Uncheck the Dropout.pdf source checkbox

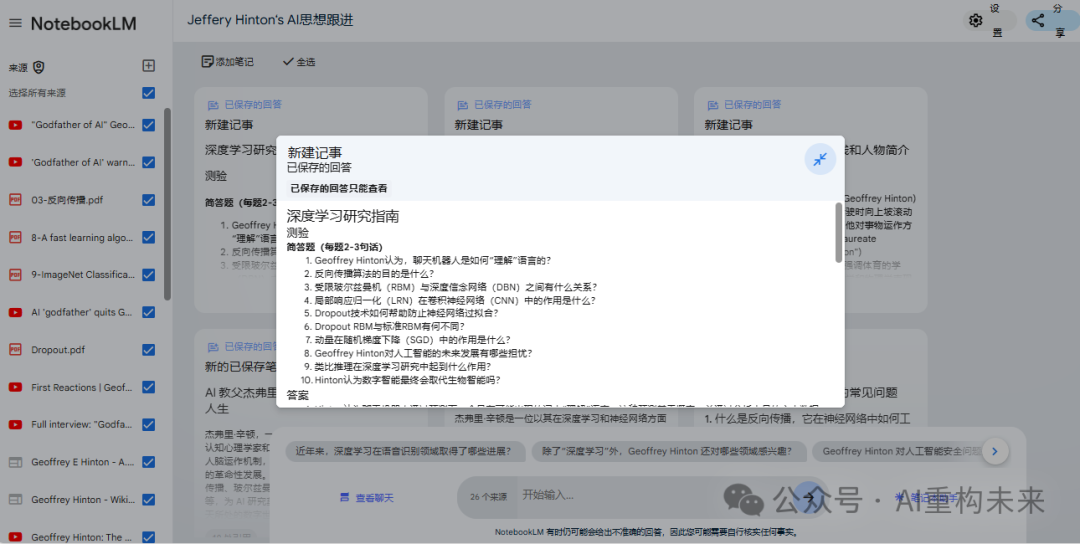[148, 350]
